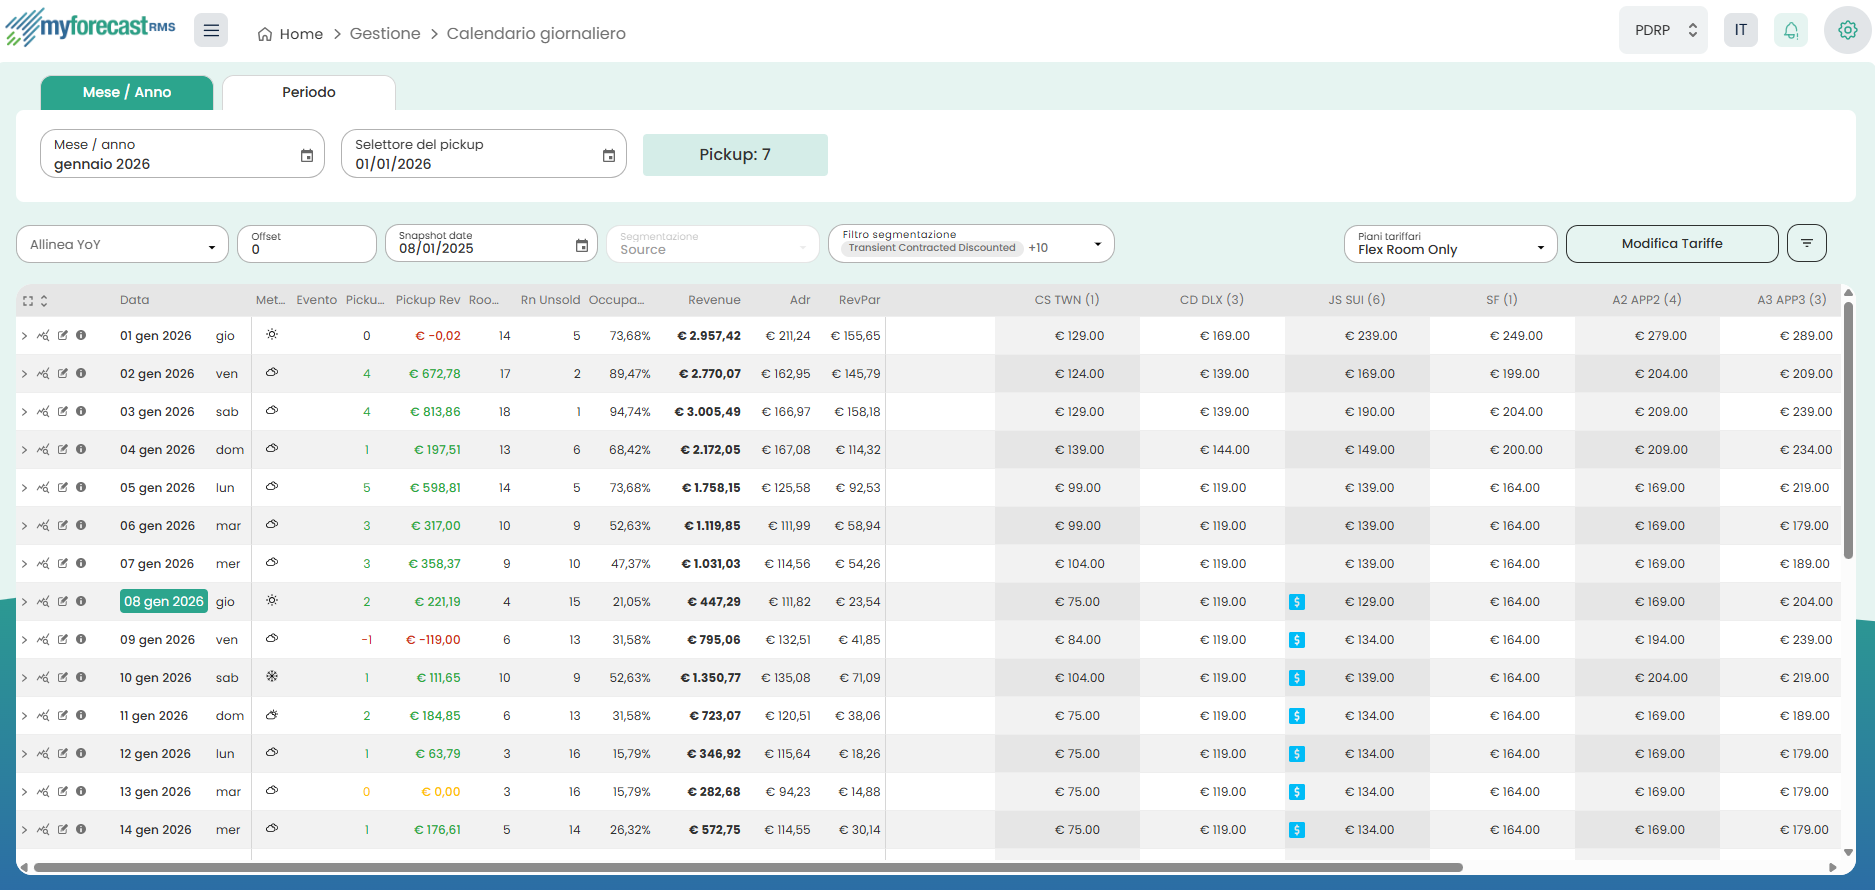Click the Offset input field
Viewport: 1875px width, 890px height.
pos(306,249)
